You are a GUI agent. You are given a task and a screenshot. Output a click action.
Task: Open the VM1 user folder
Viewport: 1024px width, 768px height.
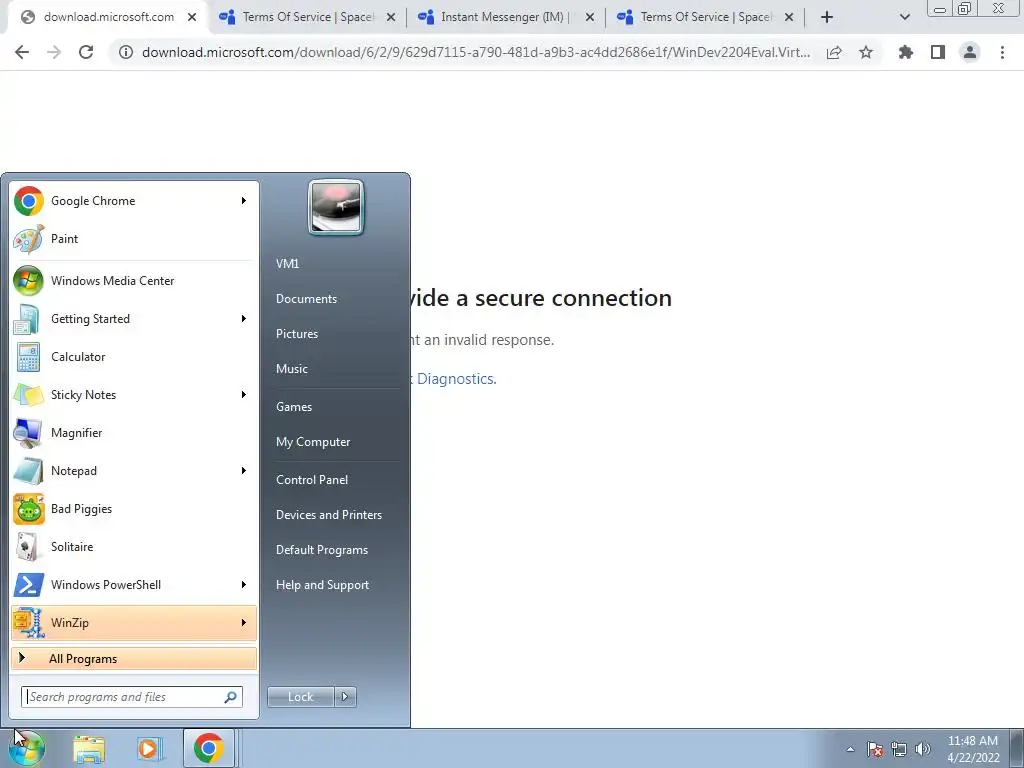(x=287, y=264)
